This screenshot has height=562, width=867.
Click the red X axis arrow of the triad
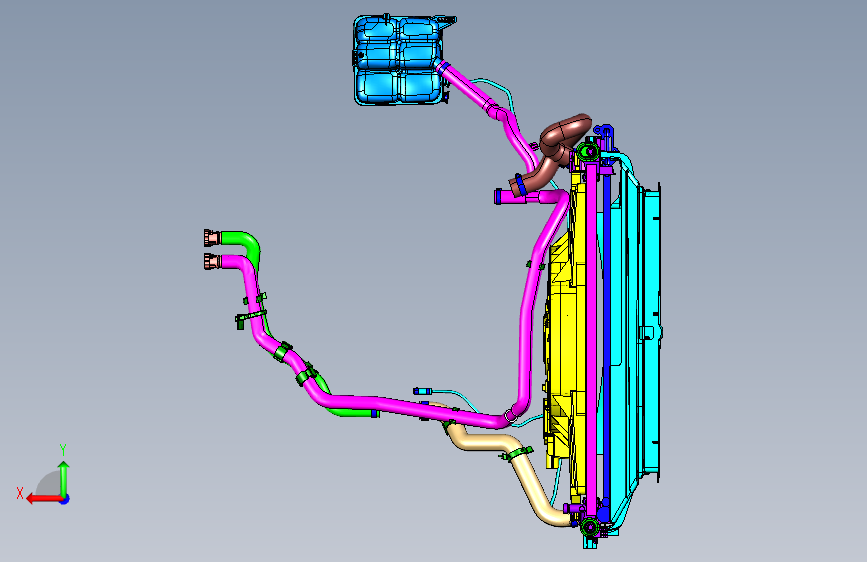[43, 499]
